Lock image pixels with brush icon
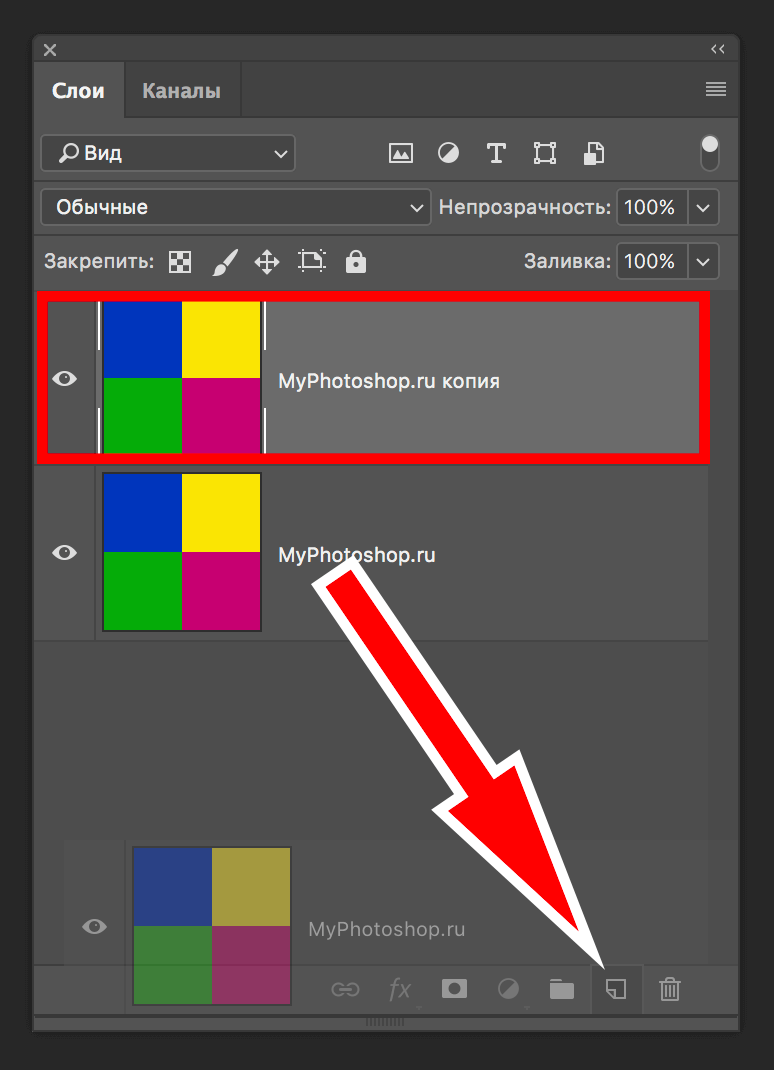Viewport: 774px width, 1070px height. 225,262
